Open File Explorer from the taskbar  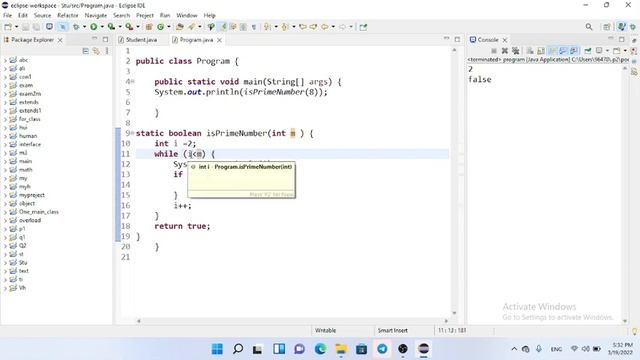(341, 349)
